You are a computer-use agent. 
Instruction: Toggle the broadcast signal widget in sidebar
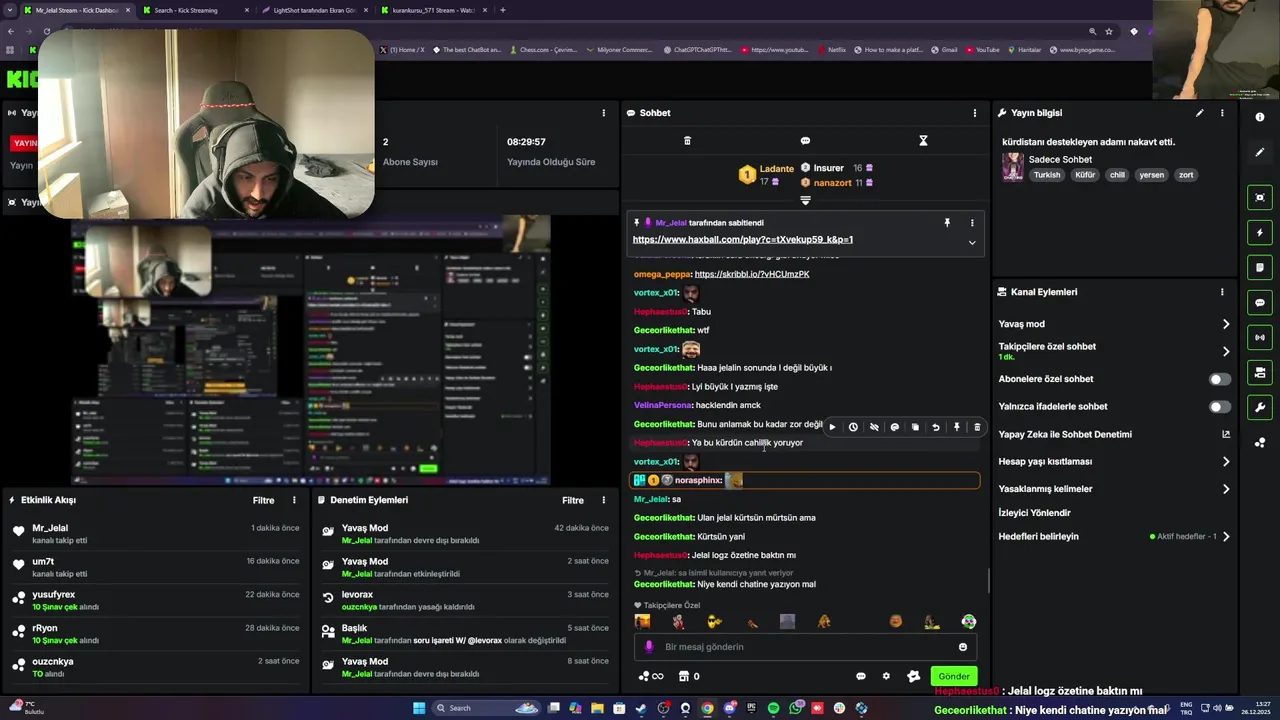coord(1260,337)
